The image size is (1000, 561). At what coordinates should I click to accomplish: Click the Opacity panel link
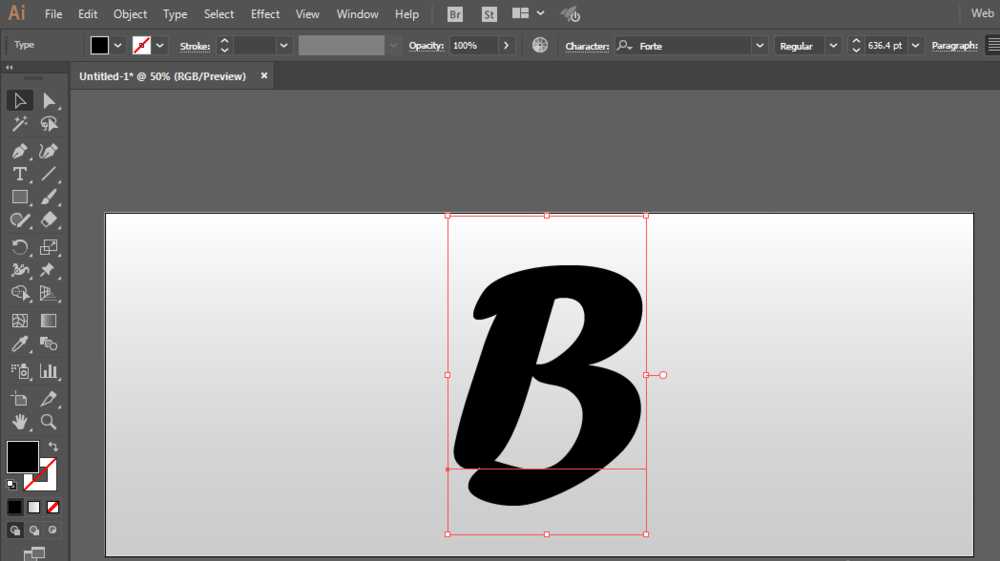[426, 46]
